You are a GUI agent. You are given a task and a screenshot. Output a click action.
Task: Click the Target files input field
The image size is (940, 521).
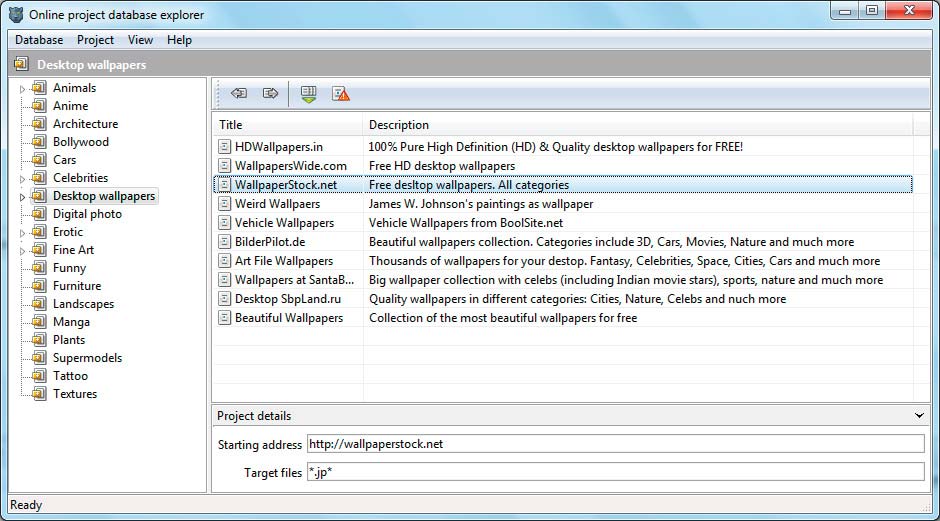pyautogui.click(x=616, y=472)
